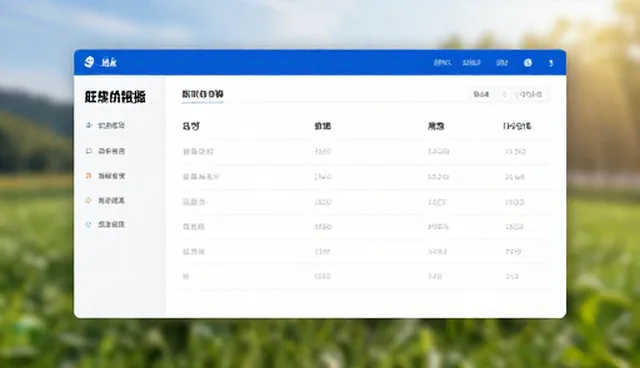
Task: Click the yellow icon in the sidebar
Action: coord(89,200)
